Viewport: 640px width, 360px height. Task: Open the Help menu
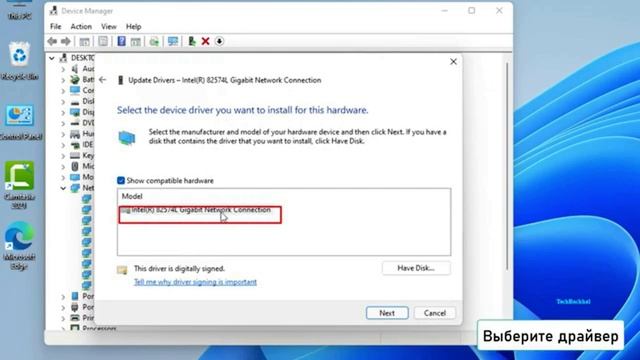[133, 27]
